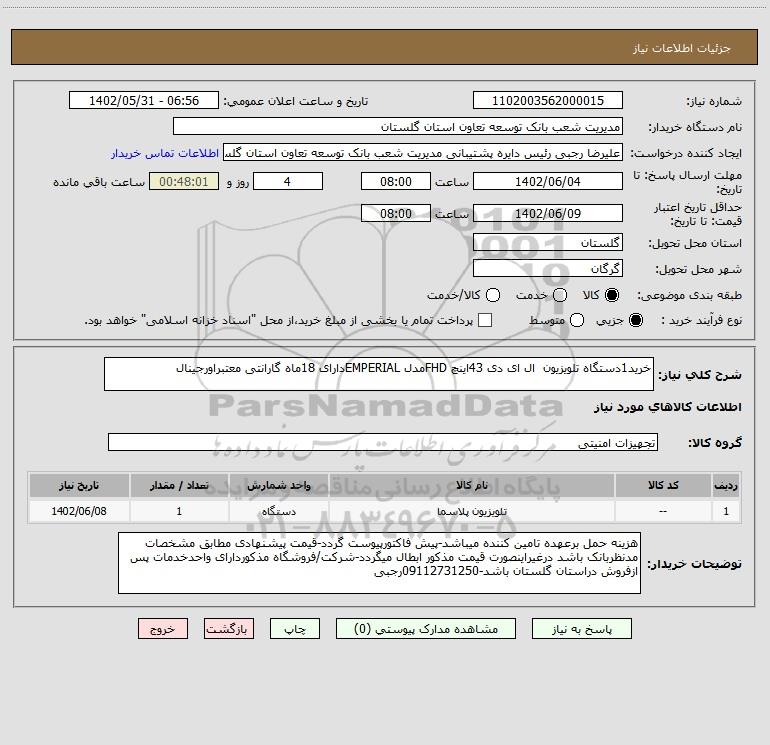Click the طبقه بندی موضوعی label
770x745 pixels.
689,296
